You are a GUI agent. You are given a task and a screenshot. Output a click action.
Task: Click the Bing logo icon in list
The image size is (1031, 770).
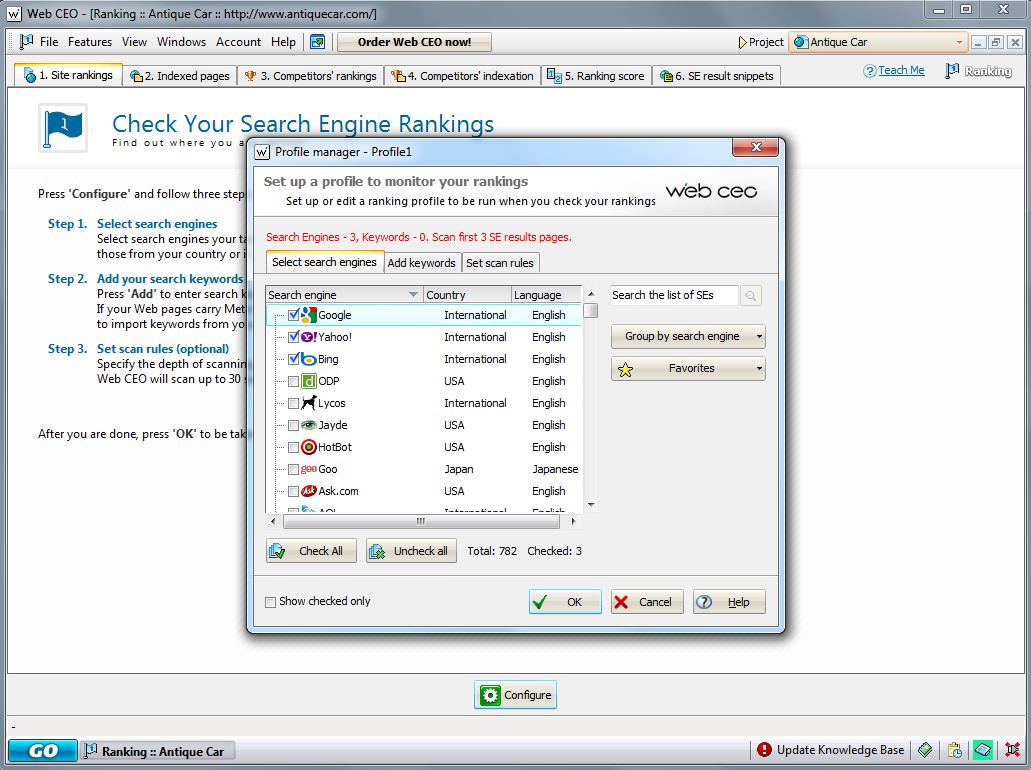tap(308, 359)
